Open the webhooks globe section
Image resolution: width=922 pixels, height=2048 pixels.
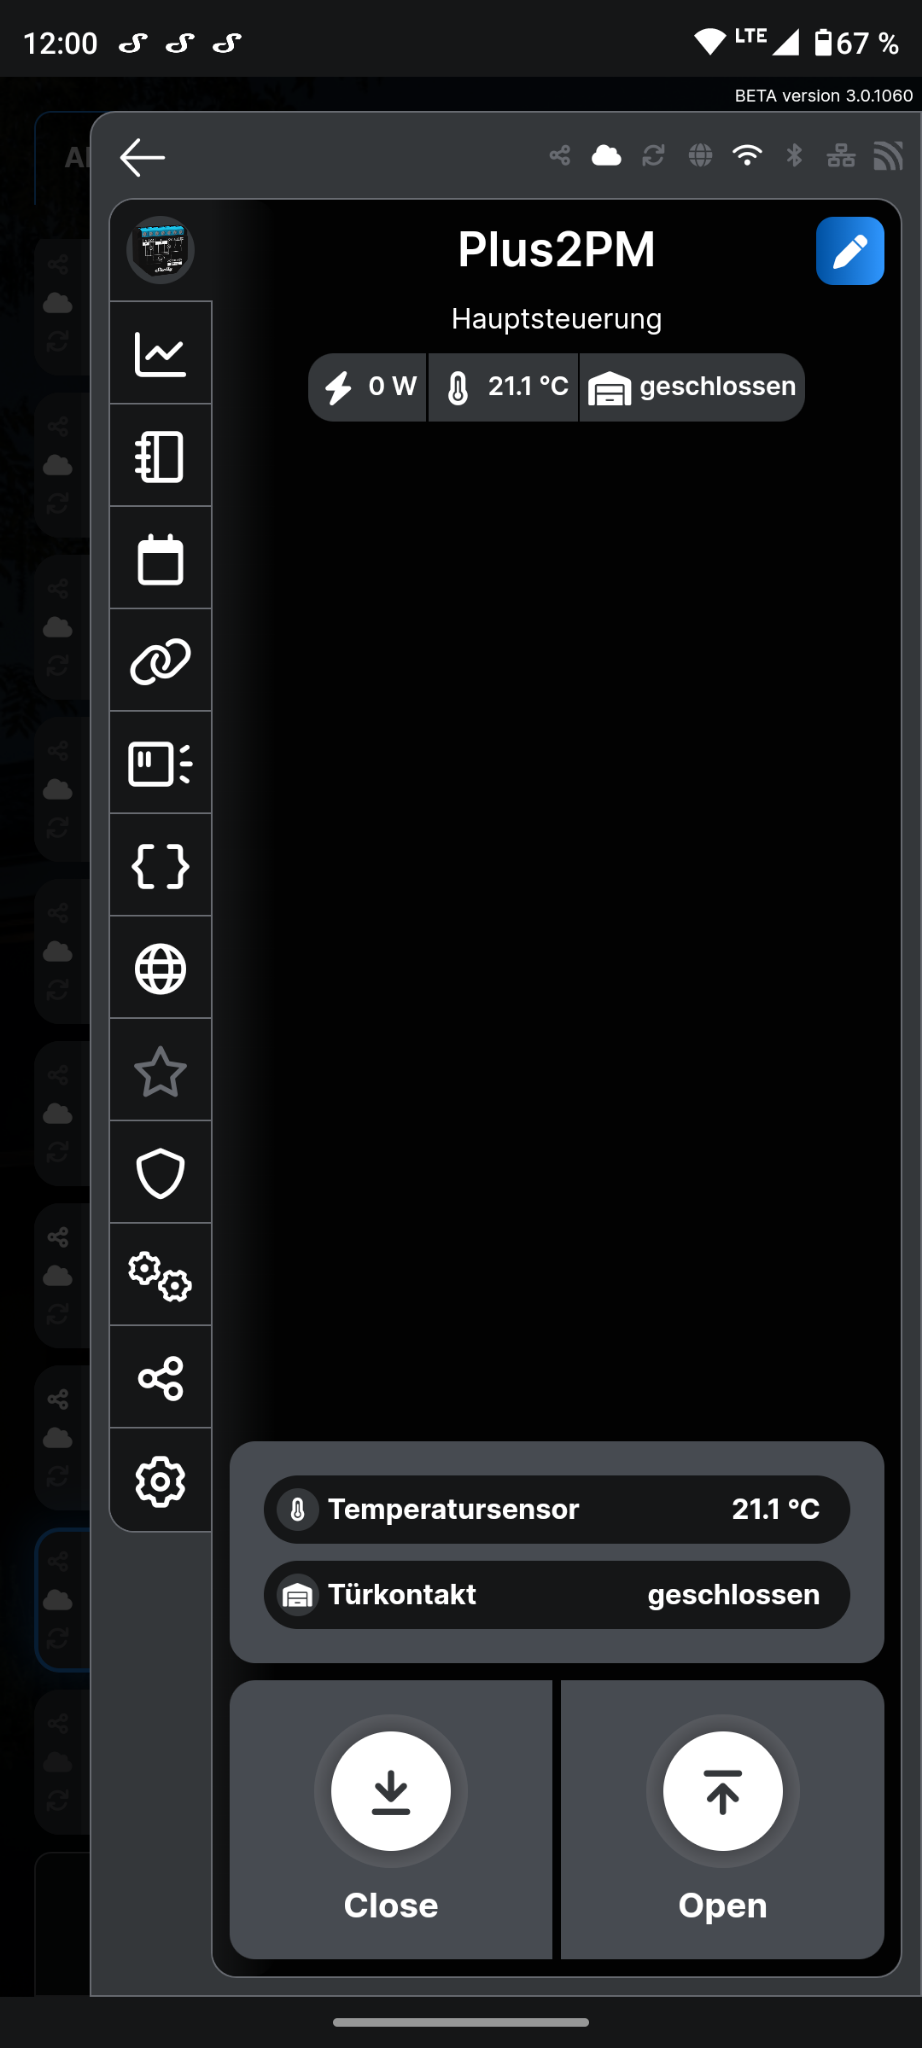(160, 969)
